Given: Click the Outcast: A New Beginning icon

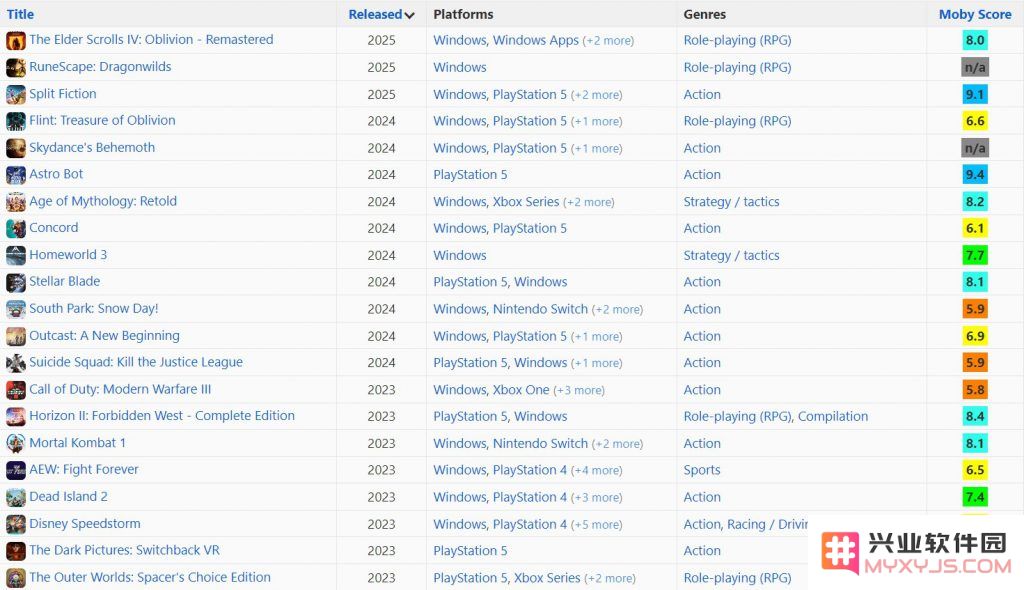Looking at the screenshot, I should (x=16, y=336).
